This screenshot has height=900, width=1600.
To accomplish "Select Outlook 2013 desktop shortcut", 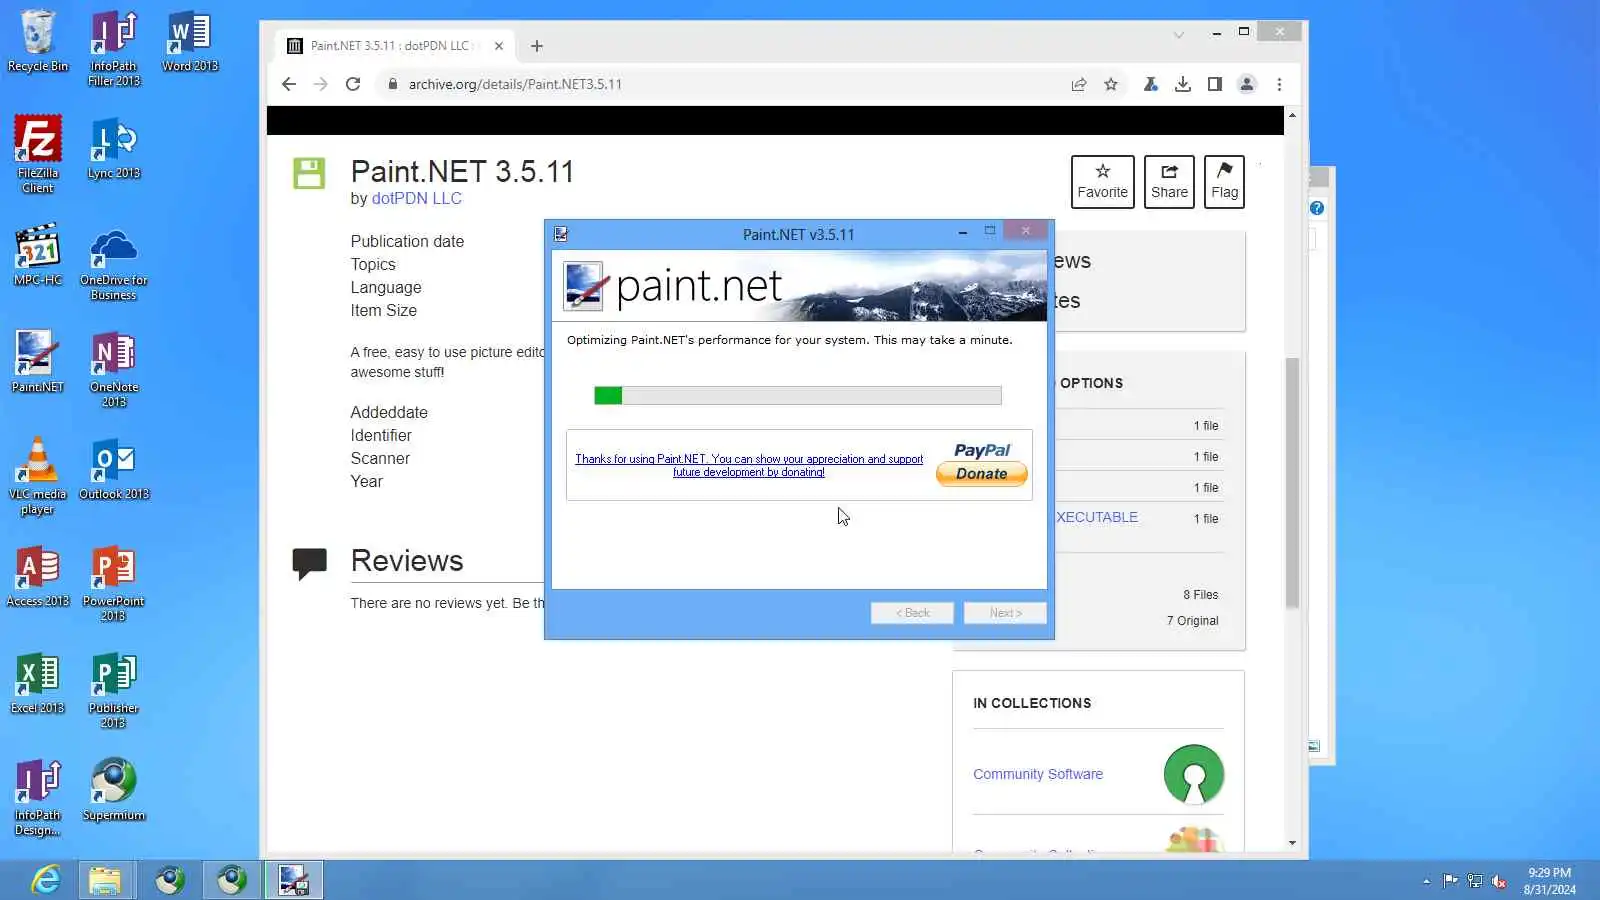I will (x=114, y=470).
